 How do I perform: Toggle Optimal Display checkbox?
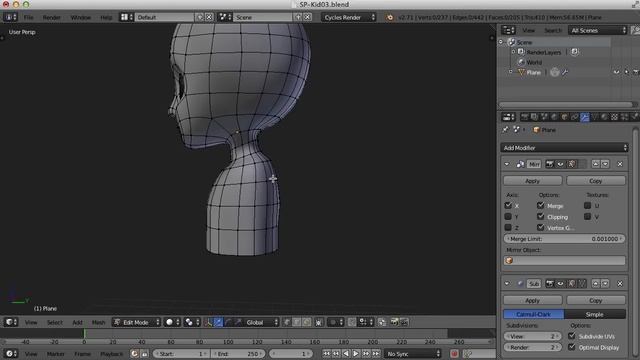tap(572, 347)
